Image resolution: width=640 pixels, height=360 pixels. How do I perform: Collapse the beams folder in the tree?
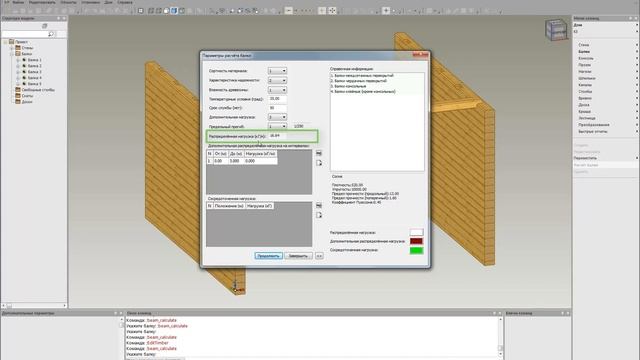pos(12,54)
